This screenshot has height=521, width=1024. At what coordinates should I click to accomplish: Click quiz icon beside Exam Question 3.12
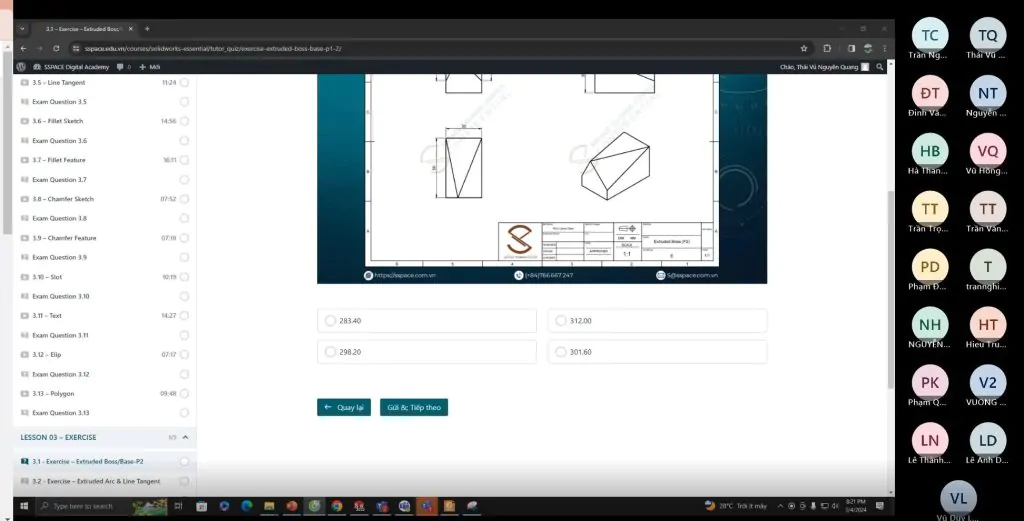point(25,374)
